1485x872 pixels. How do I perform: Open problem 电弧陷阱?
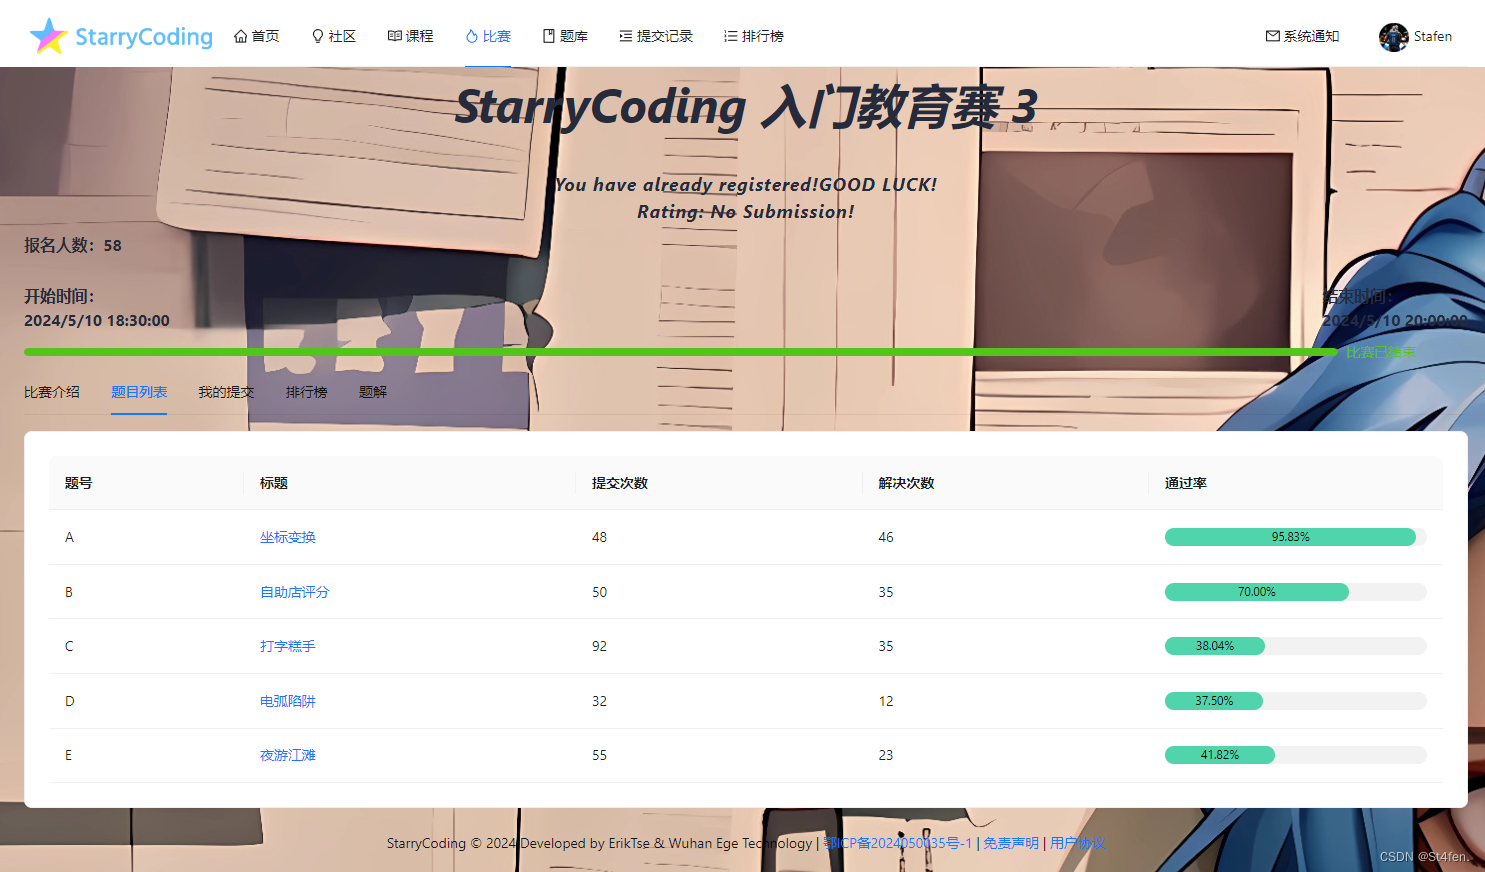pos(288,701)
